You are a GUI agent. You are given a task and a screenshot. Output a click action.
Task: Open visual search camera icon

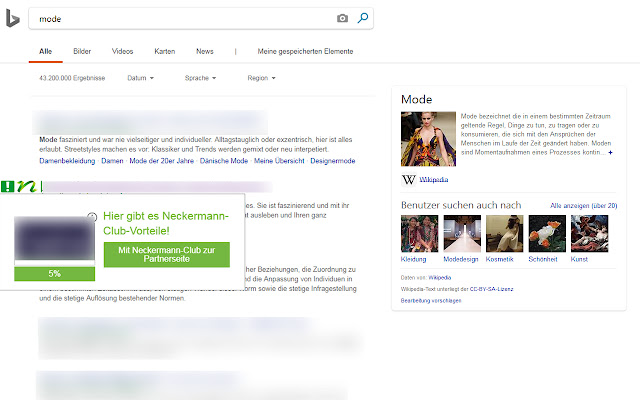tap(342, 18)
